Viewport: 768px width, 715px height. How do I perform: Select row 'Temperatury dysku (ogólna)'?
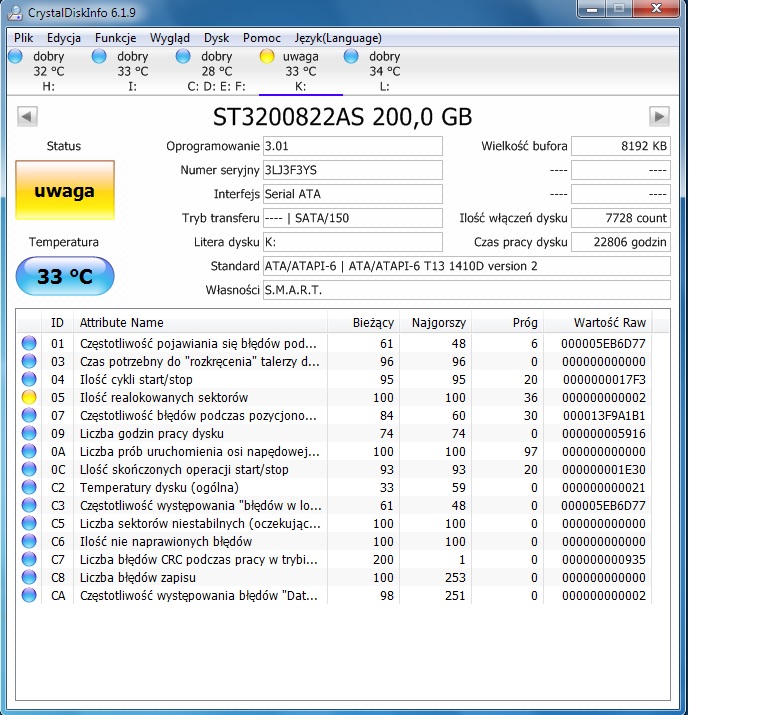tap(335, 487)
